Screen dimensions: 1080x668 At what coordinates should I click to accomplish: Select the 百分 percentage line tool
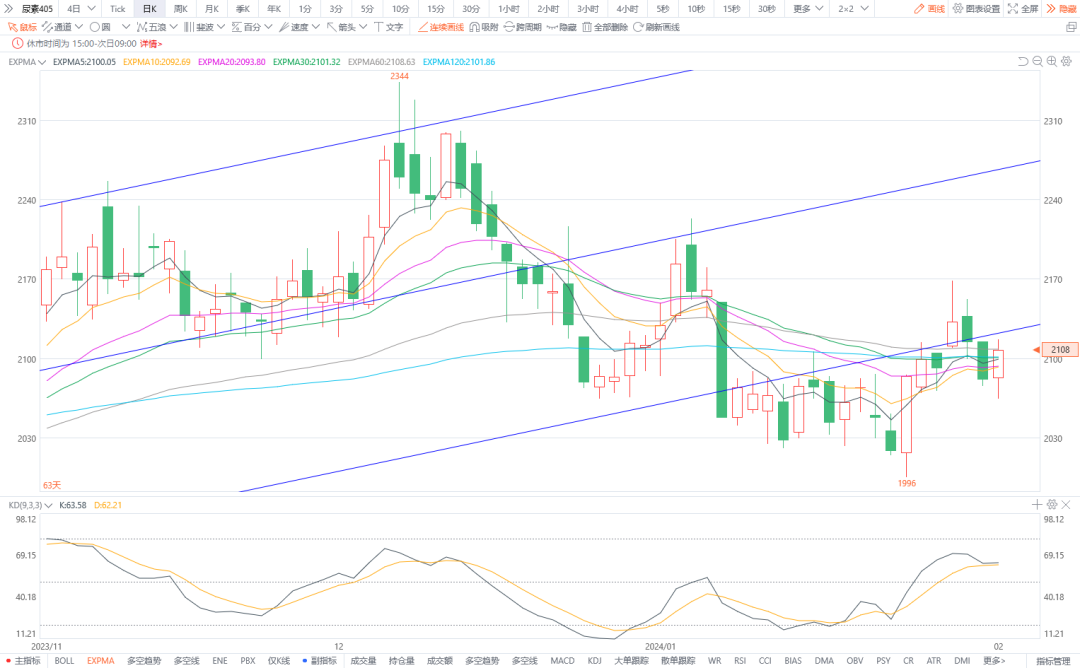tap(246, 27)
